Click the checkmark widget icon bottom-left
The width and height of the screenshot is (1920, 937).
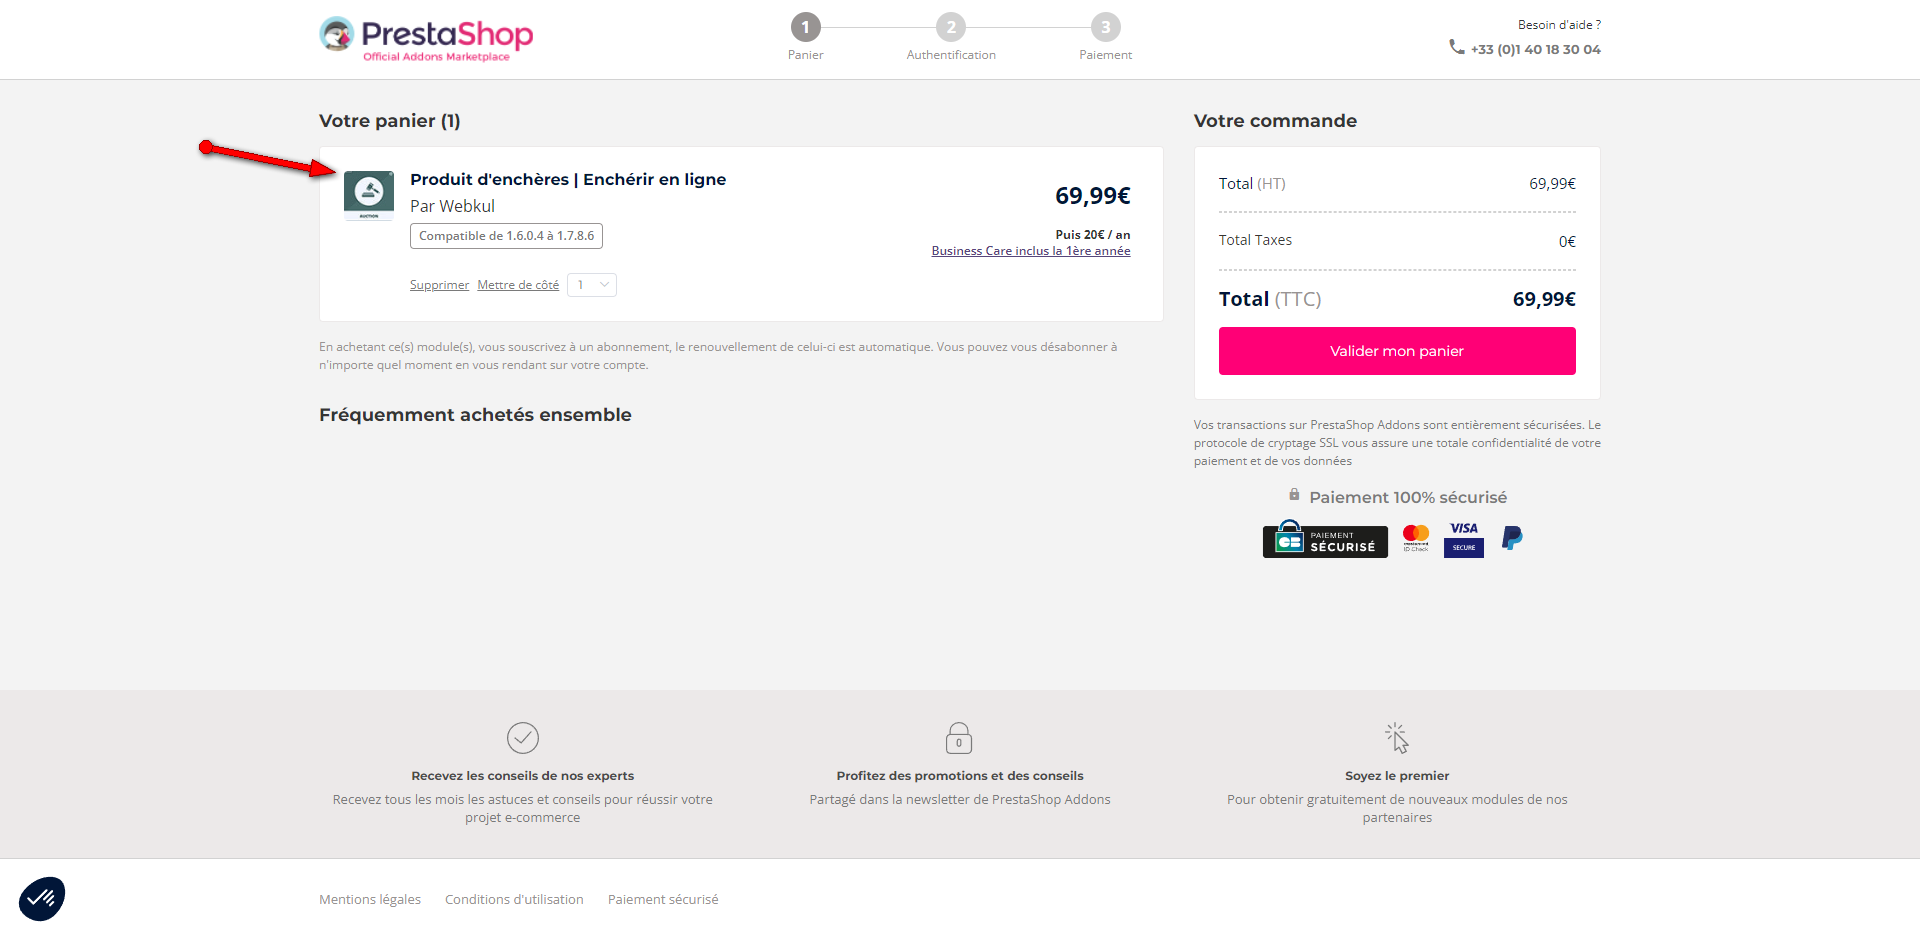(x=42, y=898)
